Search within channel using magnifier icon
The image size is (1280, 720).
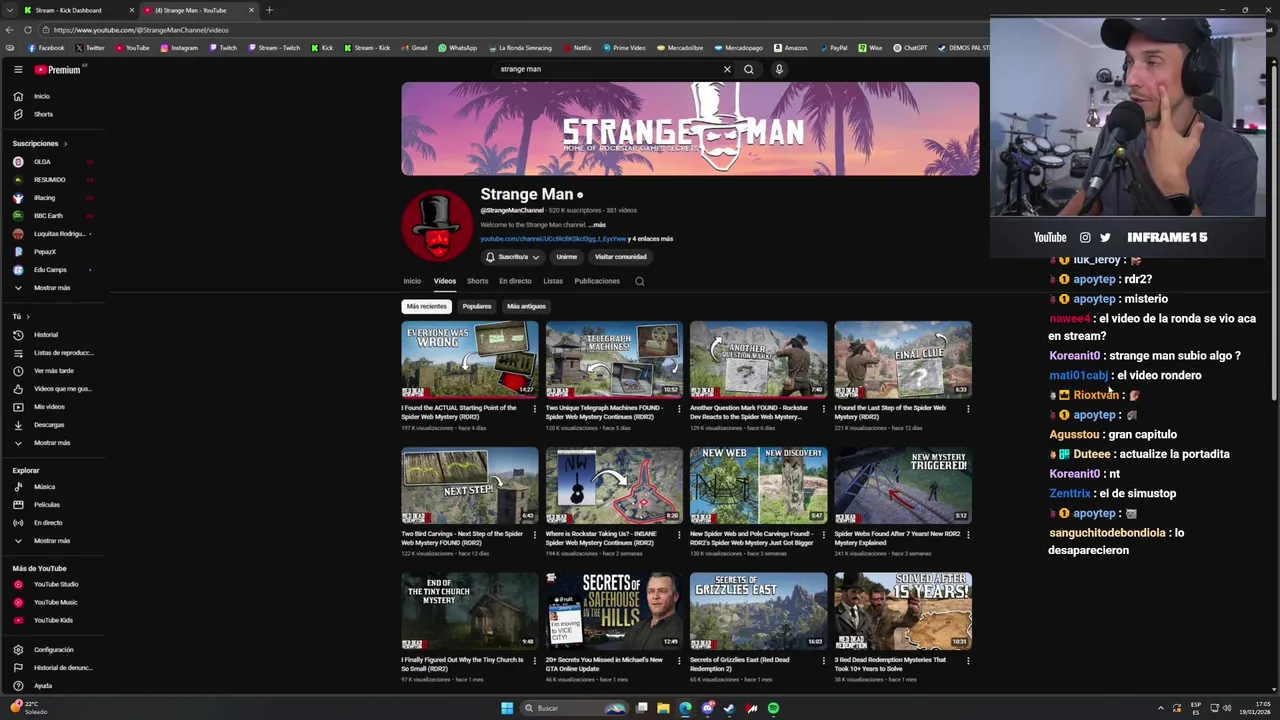click(640, 281)
